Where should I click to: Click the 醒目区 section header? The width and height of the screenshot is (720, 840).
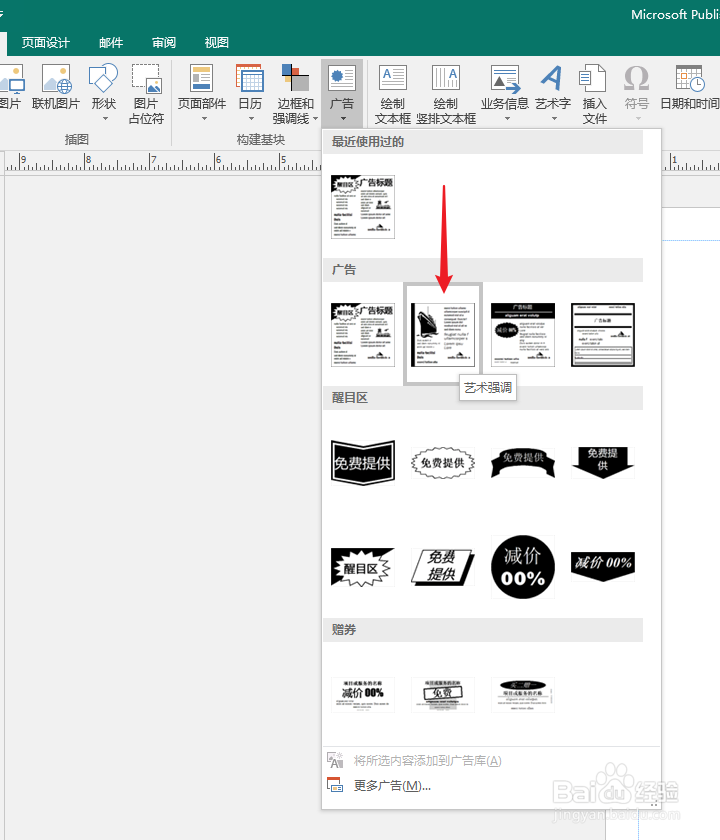483,398
